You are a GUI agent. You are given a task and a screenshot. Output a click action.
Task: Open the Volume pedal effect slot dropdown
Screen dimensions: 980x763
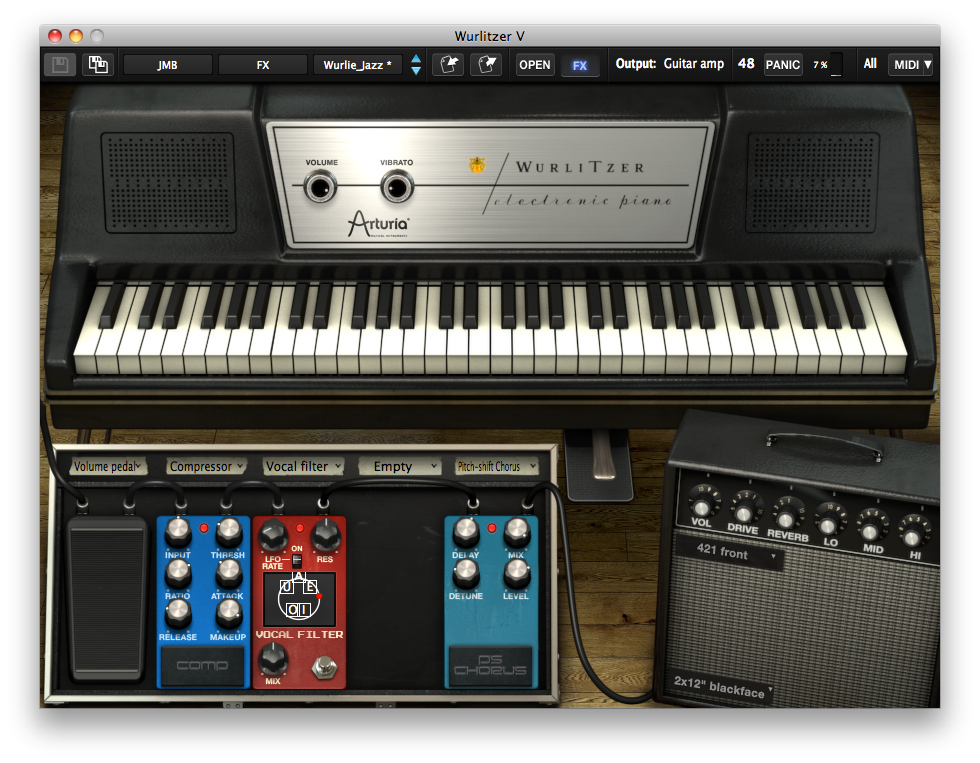[107, 466]
